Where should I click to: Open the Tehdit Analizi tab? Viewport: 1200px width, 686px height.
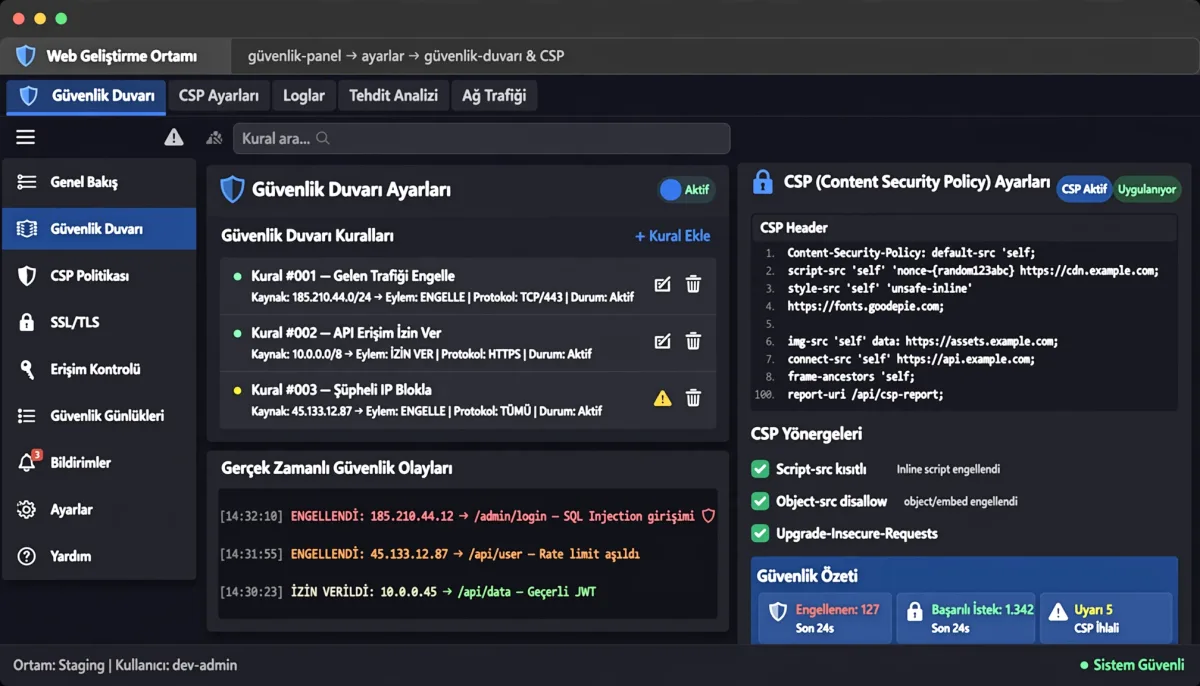coord(393,96)
